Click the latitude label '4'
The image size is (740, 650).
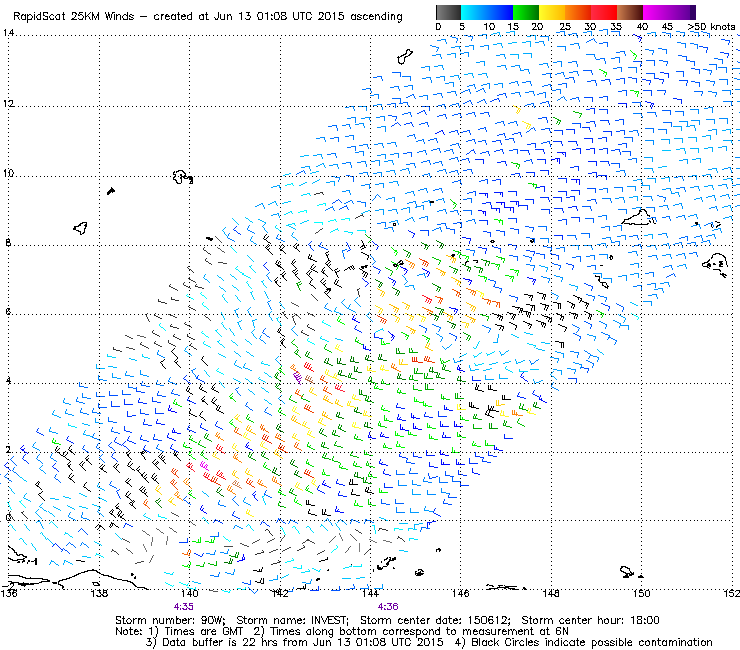pyautogui.click(x=8, y=380)
